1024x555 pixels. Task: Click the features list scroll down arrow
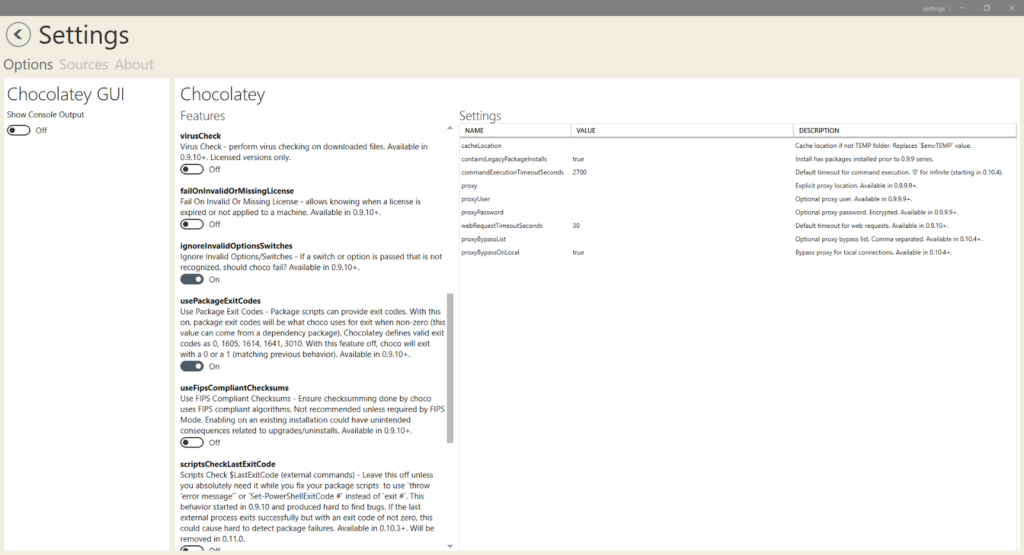(449, 546)
